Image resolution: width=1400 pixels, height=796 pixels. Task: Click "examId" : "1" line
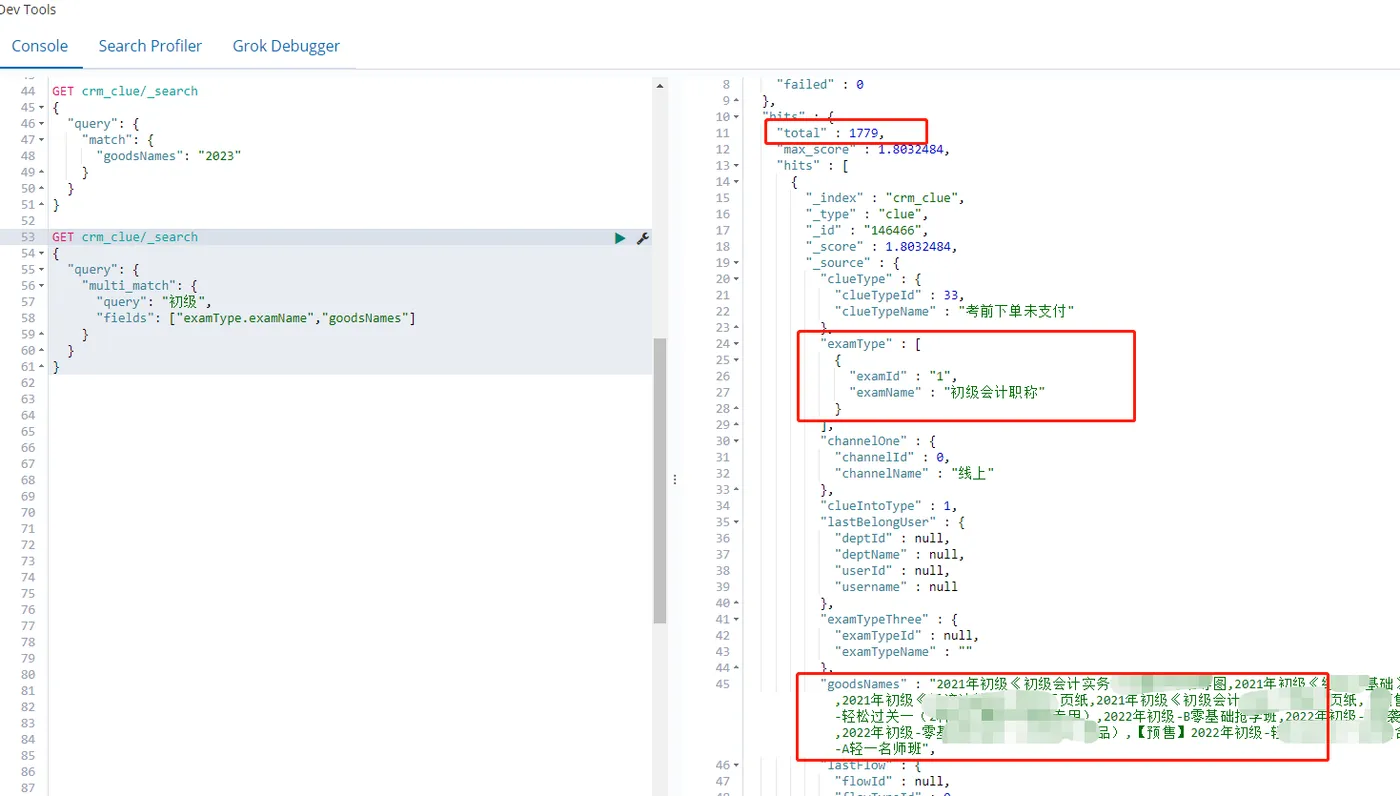tap(903, 376)
